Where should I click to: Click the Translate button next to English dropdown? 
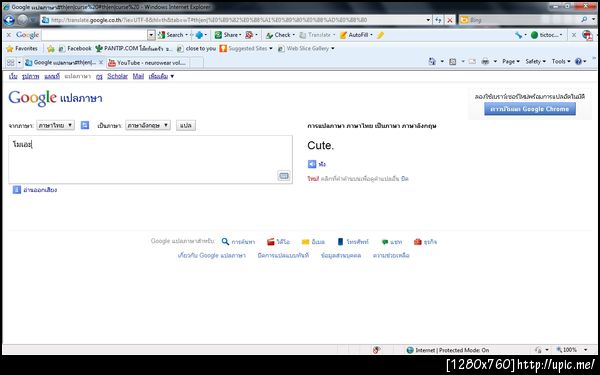pyautogui.click(x=186, y=125)
